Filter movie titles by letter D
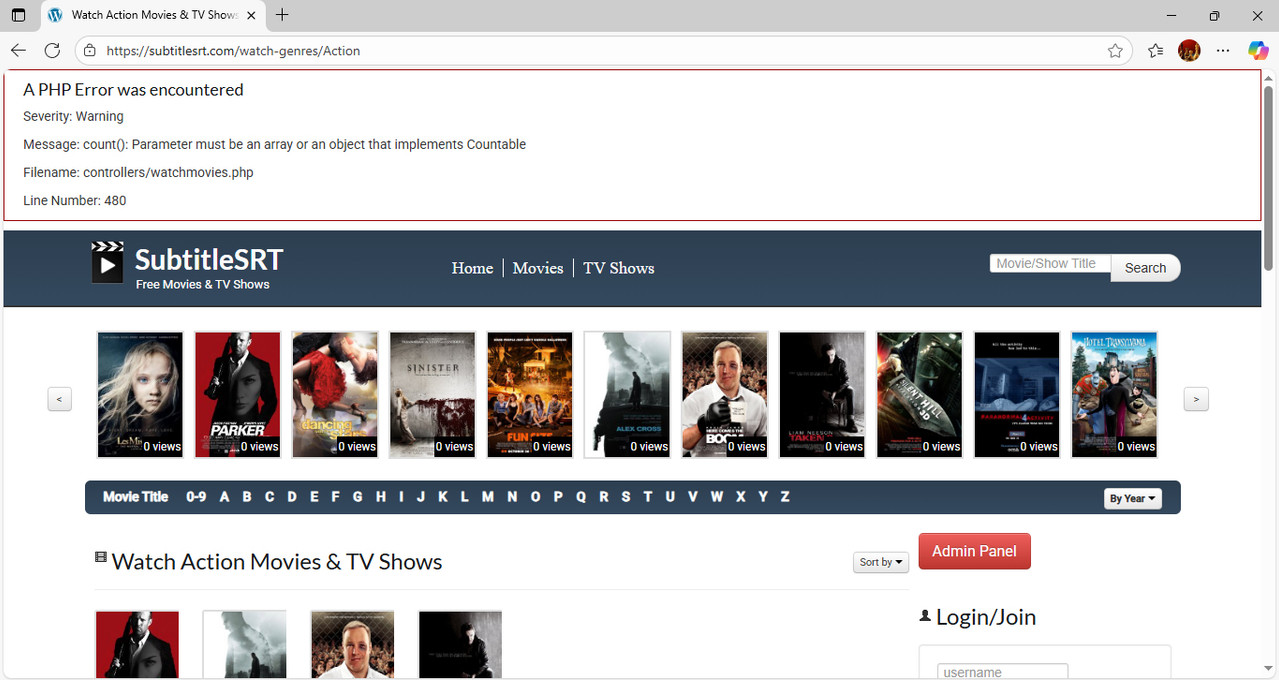Image resolution: width=1279 pixels, height=680 pixels. (292, 497)
